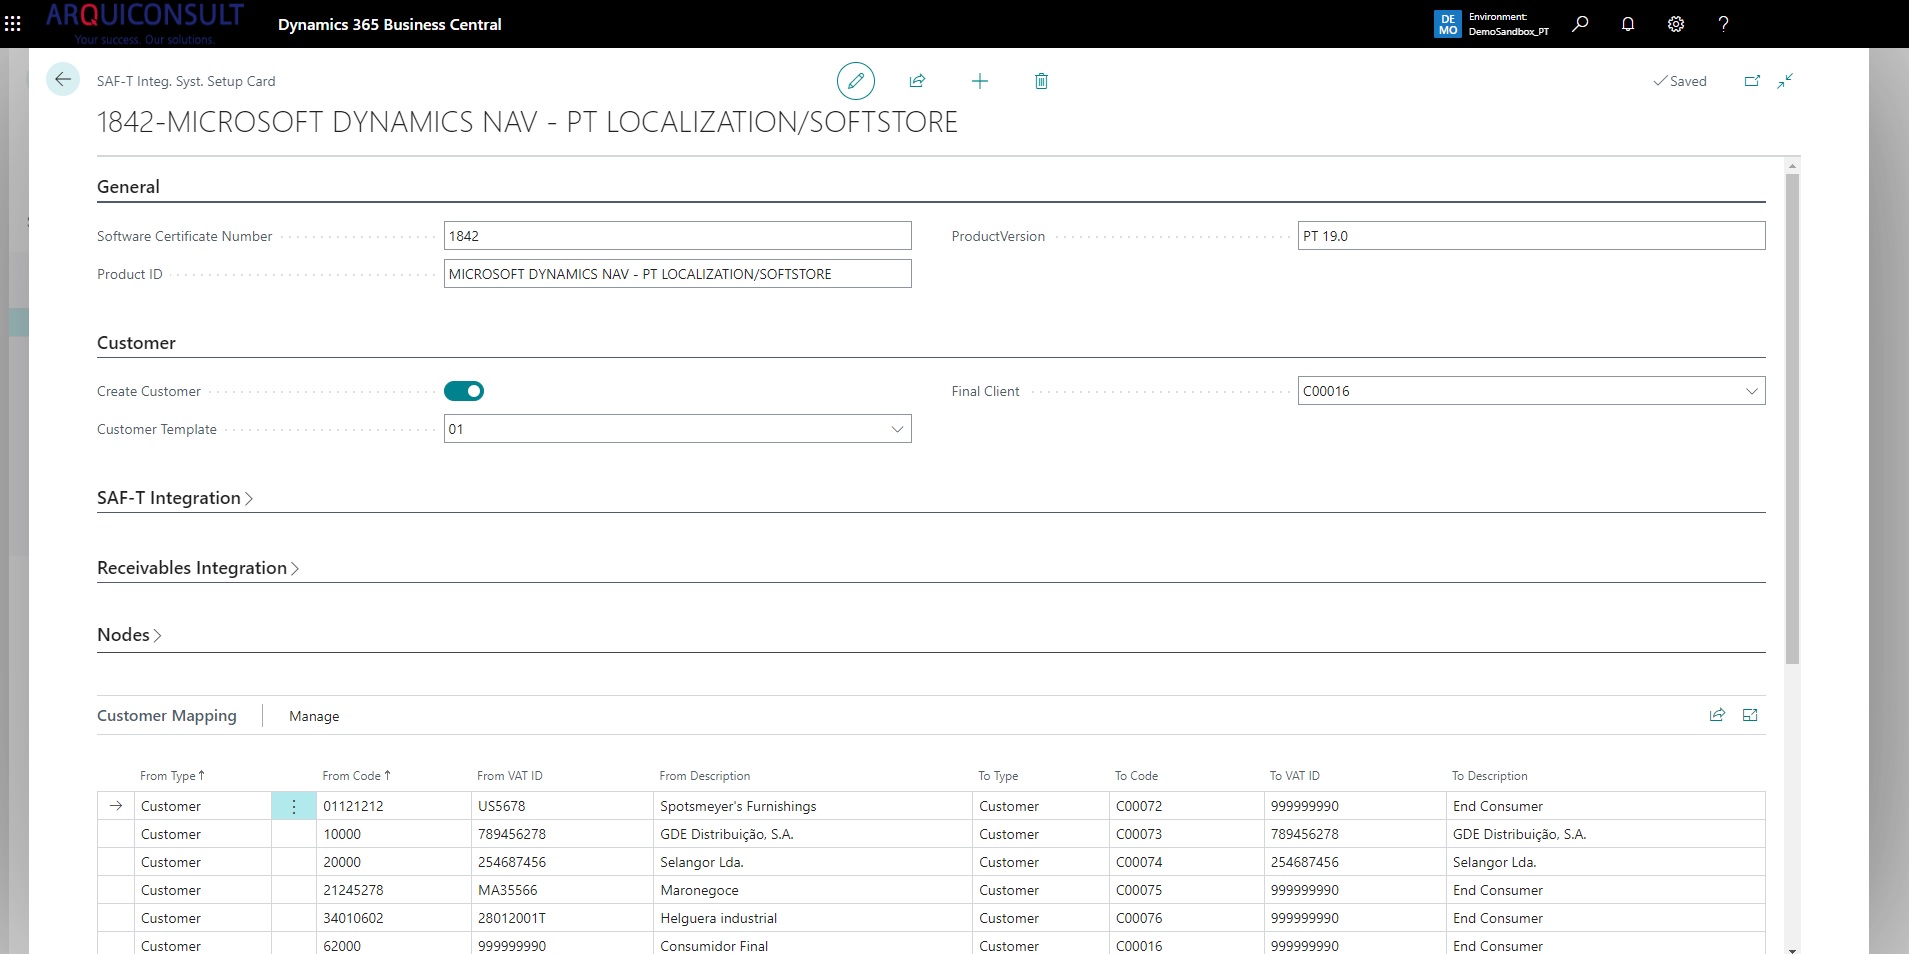Open the Manage menu in Customer Mapping
Screen dimensions: 1909x954
(314, 716)
